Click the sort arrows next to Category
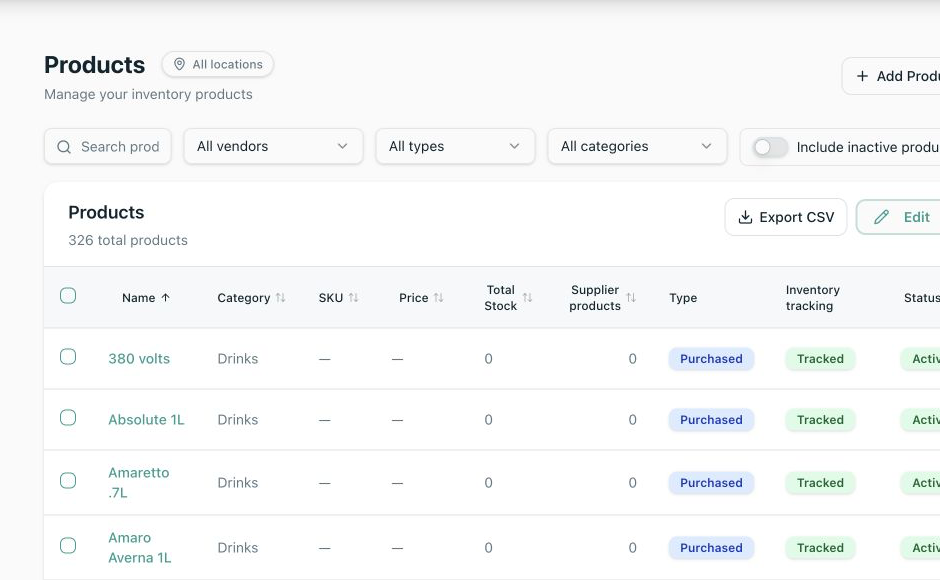 (281, 297)
